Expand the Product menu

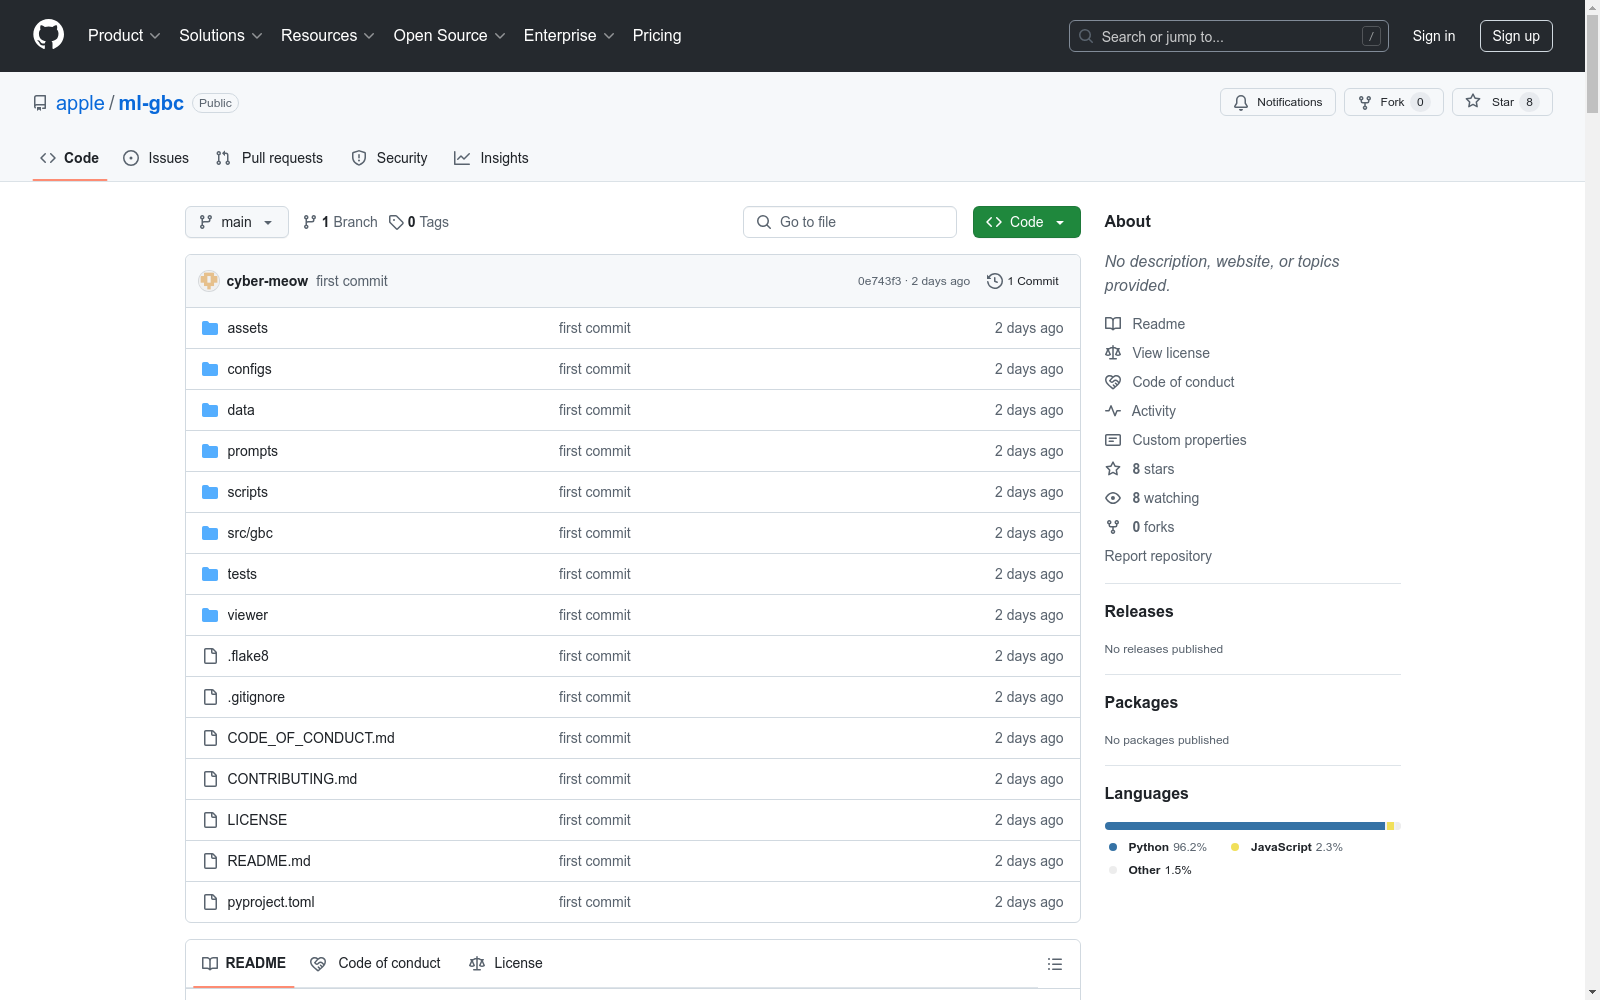click(x=124, y=35)
